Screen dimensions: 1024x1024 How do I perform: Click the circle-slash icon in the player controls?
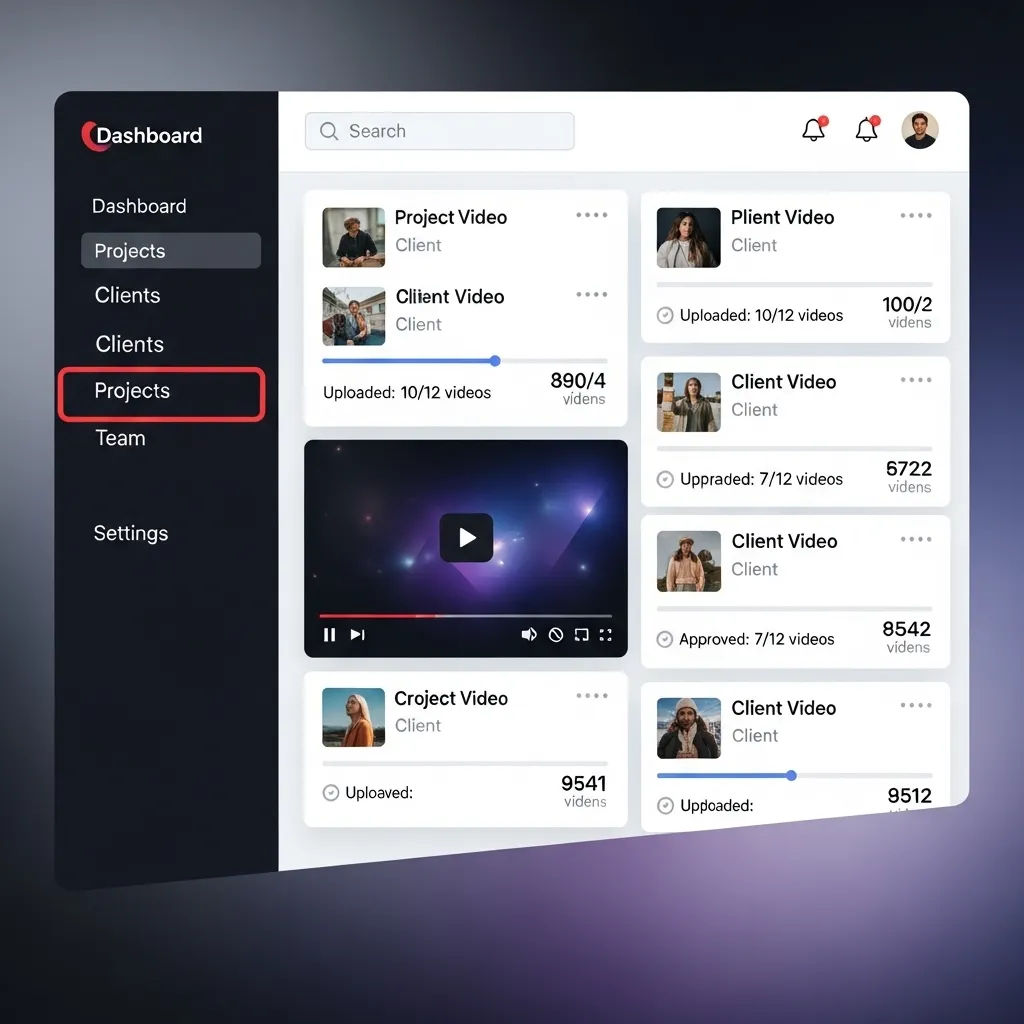click(x=556, y=635)
